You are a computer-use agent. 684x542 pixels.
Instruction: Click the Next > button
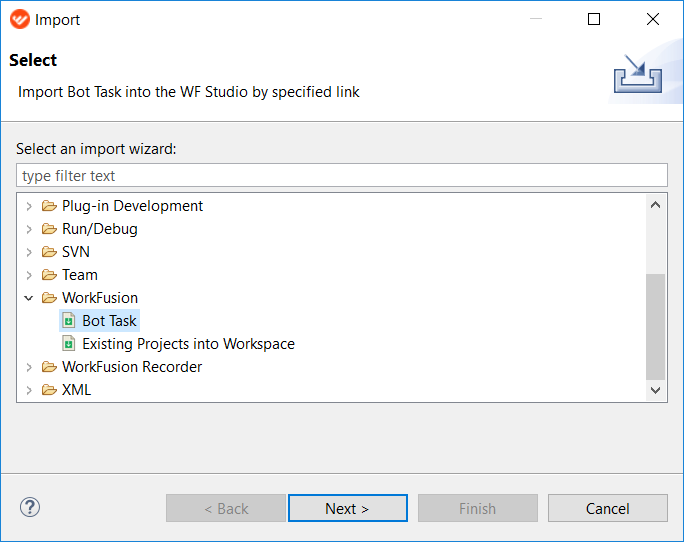click(348, 508)
